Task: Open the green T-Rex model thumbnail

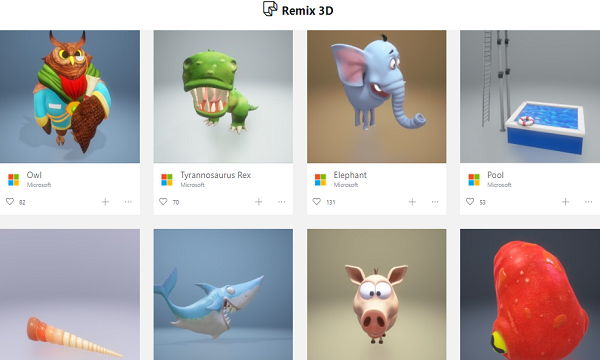Action: [223, 96]
